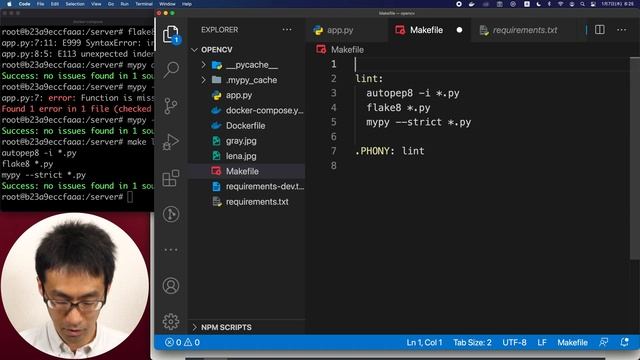Viewport: 640px width, 360px height.
Task: Open gray.jpg in the explorer
Action: tap(241, 141)
